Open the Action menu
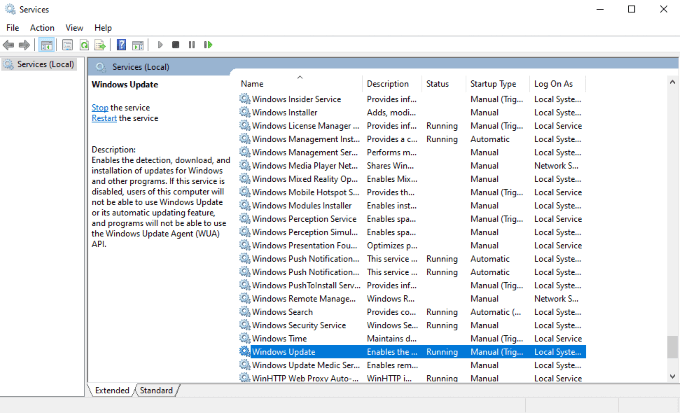 [42, 28]
